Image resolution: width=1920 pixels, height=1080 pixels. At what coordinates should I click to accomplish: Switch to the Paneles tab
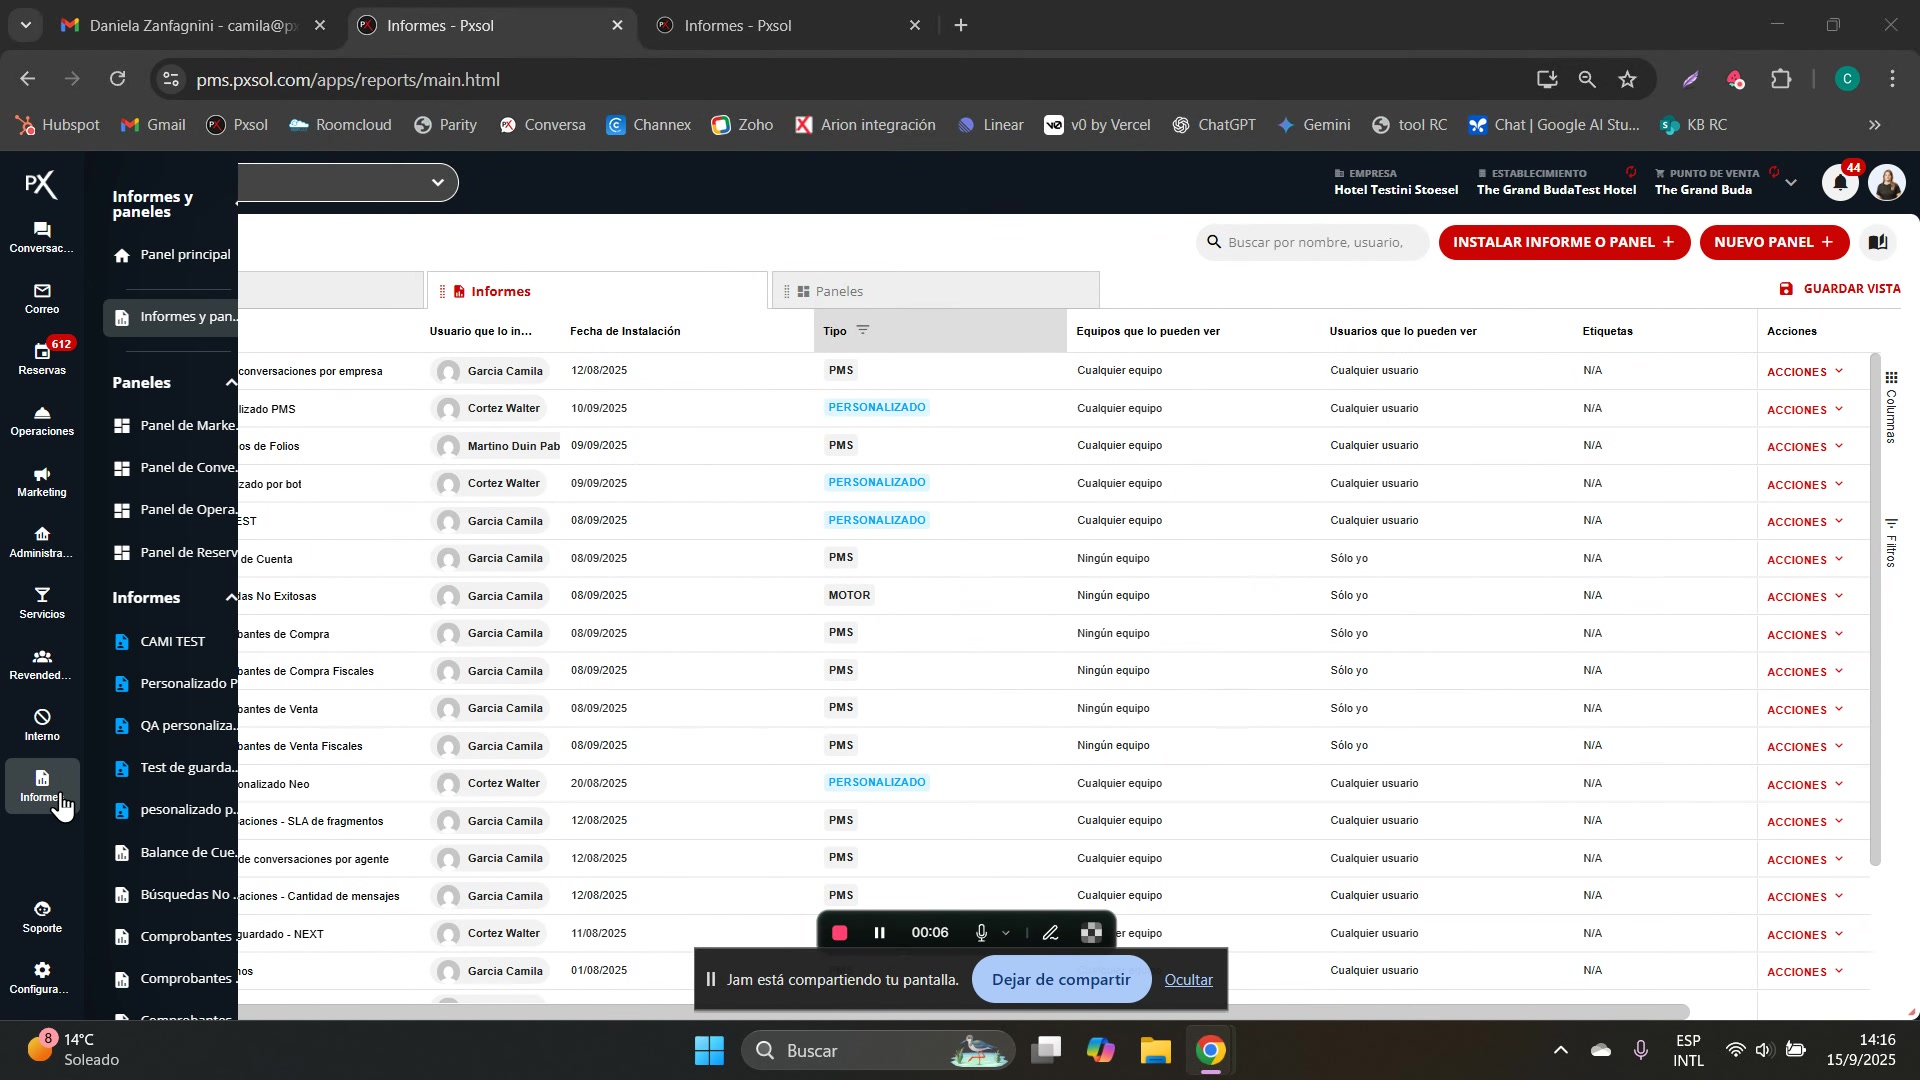click(x=935, y=291)
